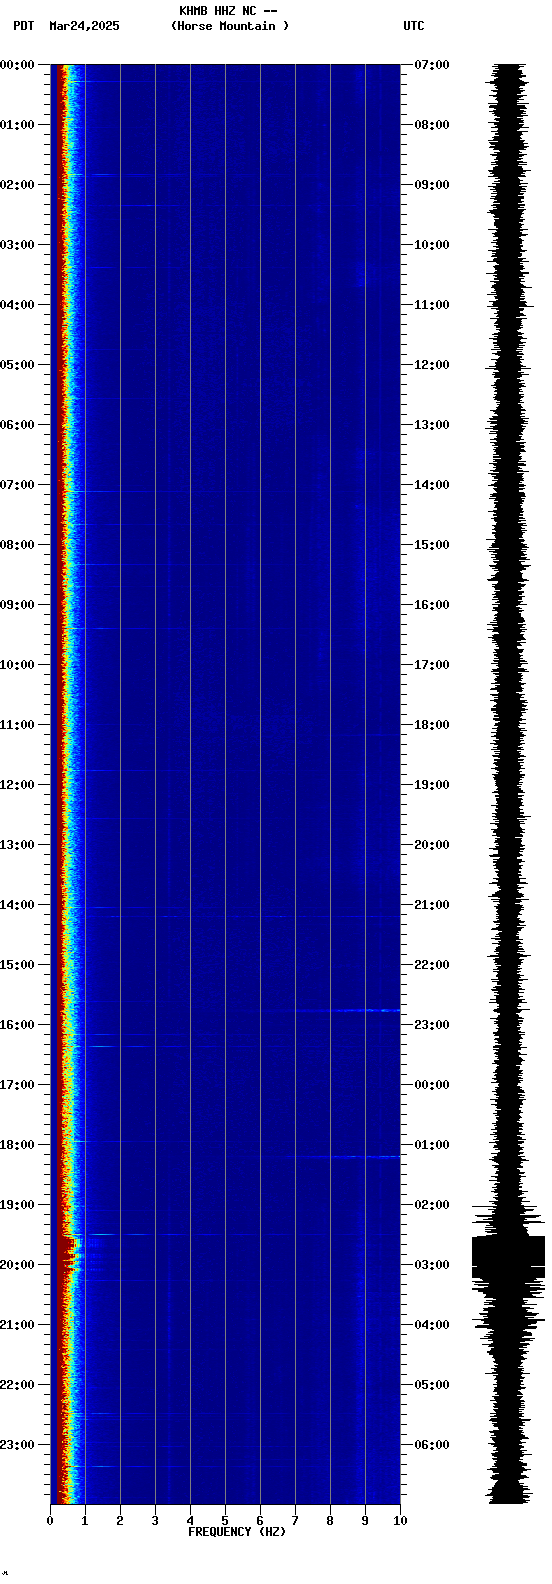Click the 07:00 UTC time label
The width and height of the screenshot is (552, 1584).
pos(432,65)
